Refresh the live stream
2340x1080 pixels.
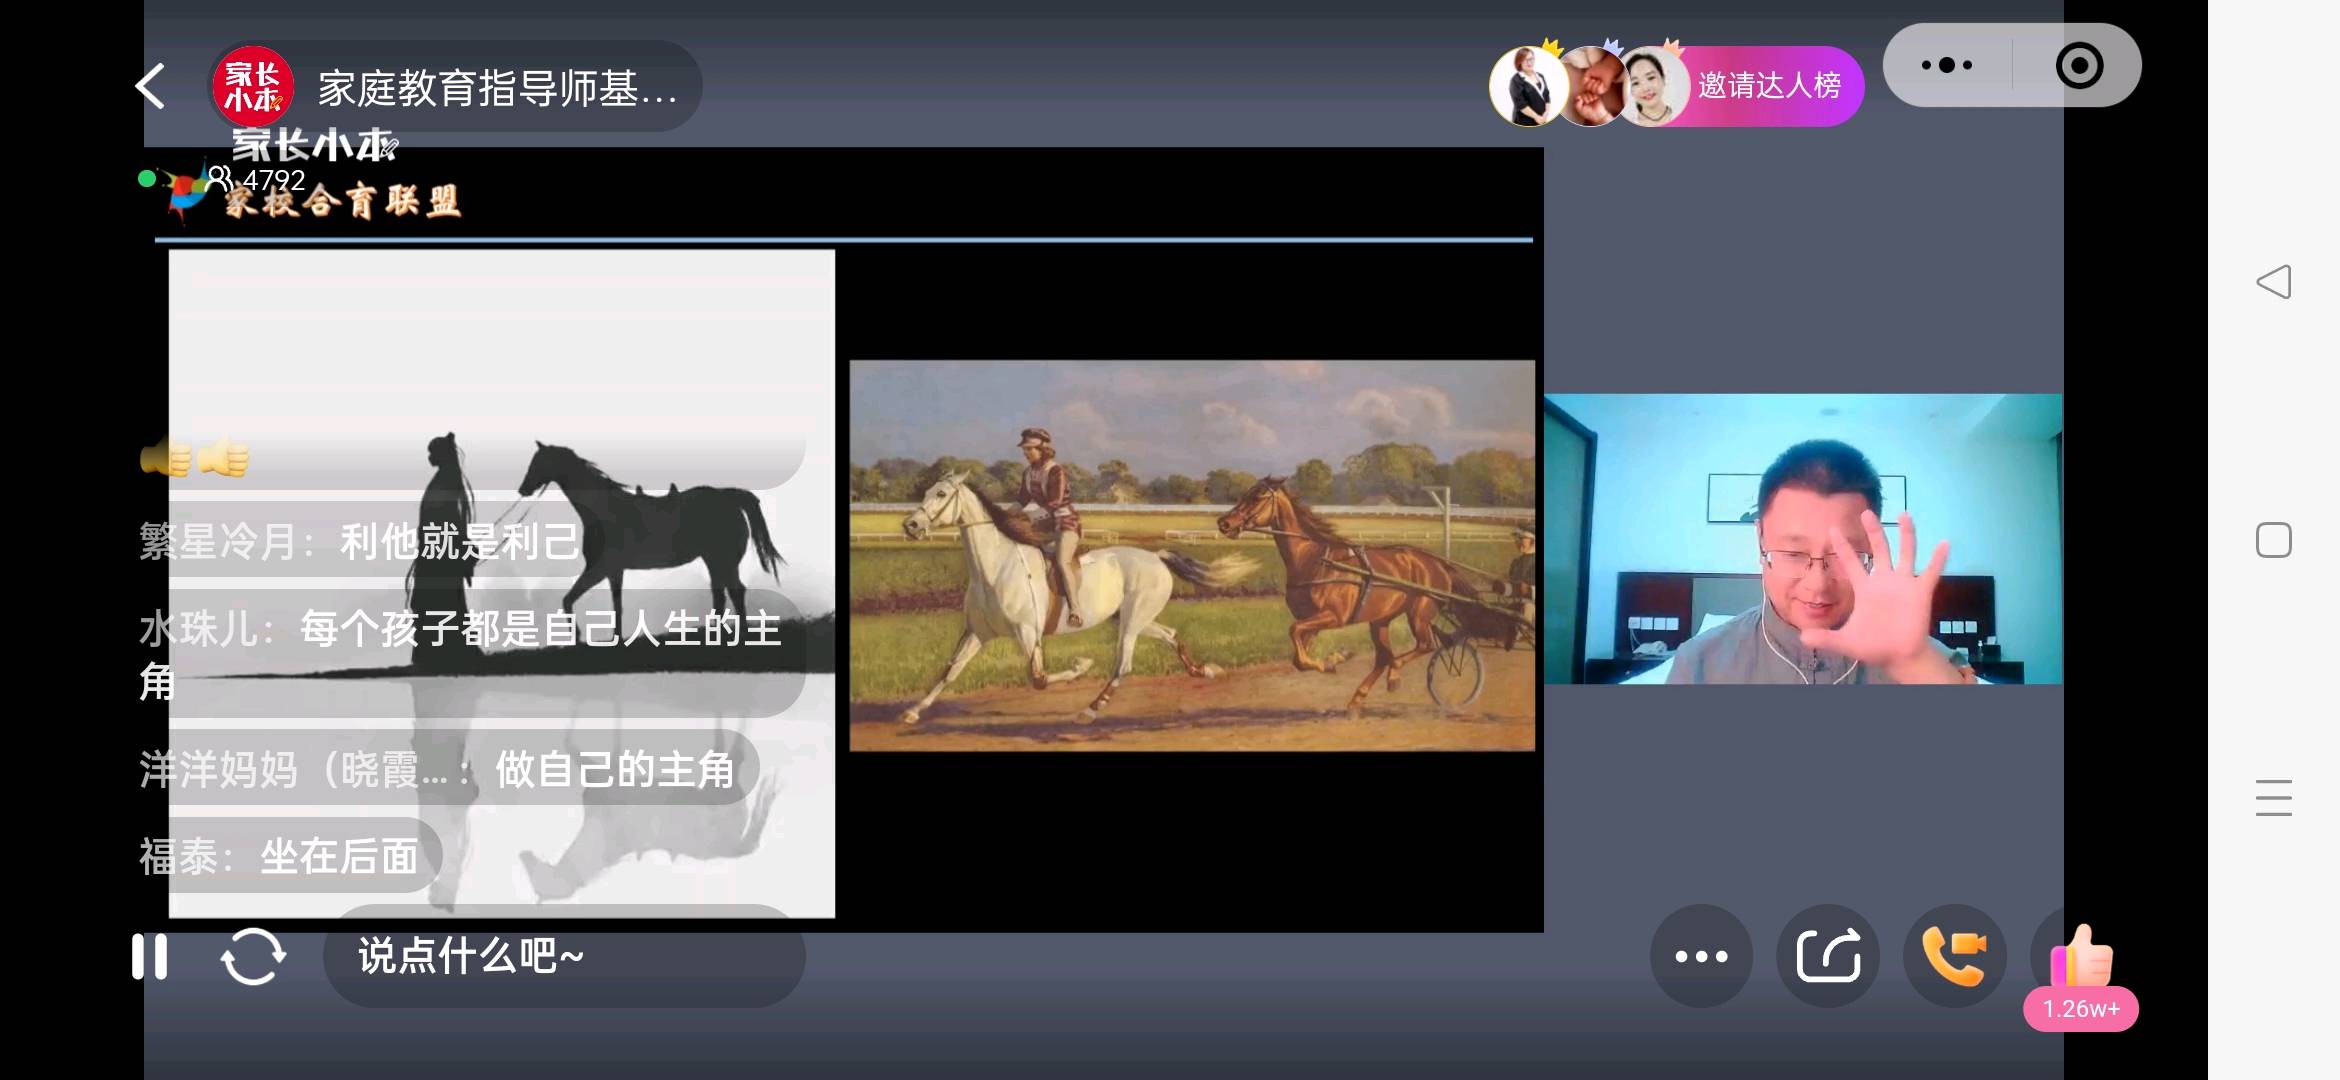(x=253, y=957)
